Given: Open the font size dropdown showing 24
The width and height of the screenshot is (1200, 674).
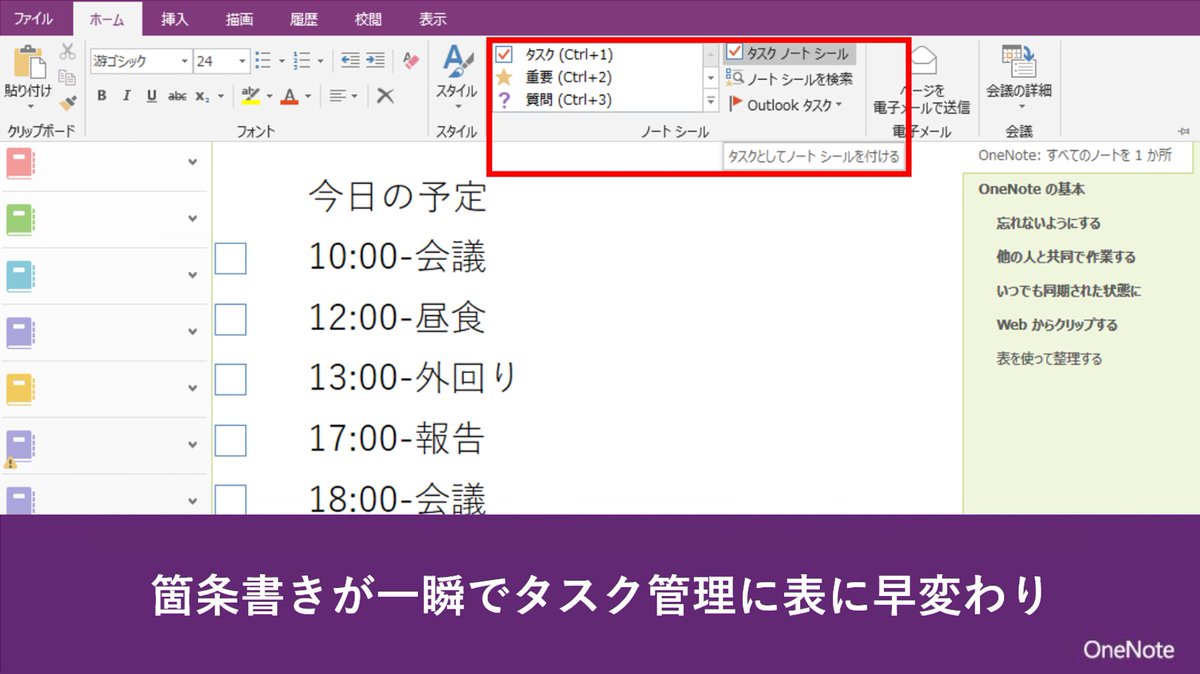Looking at the screenshot, I should (x=243, y=61).
